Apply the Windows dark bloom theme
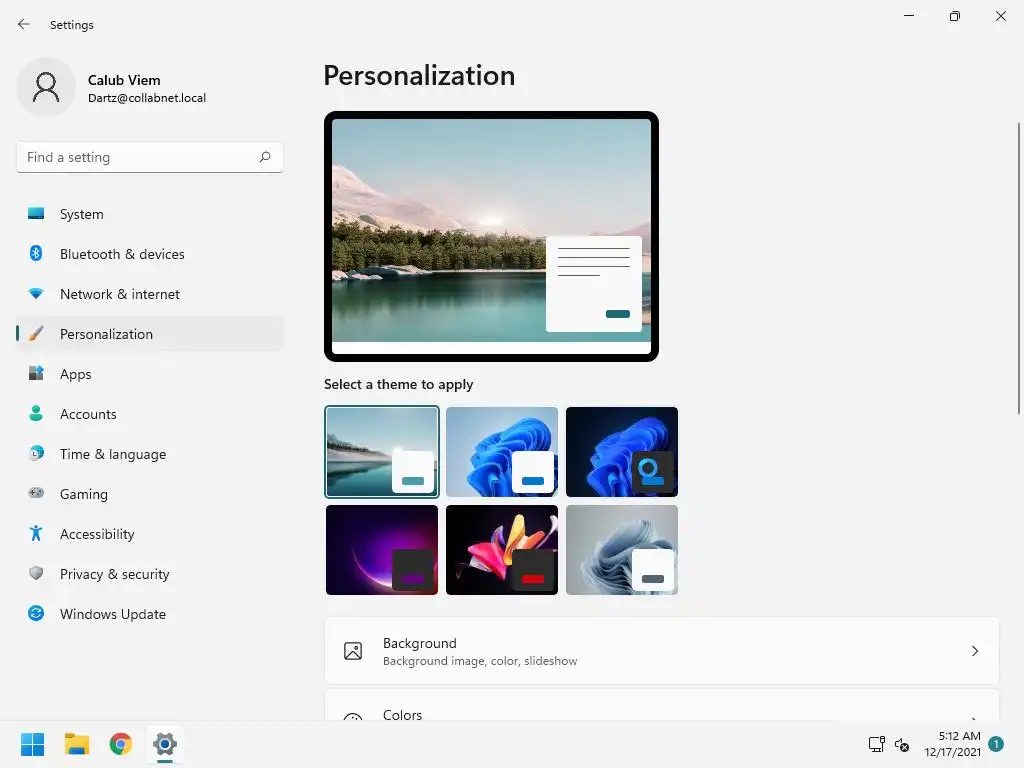Screen dimensions: 1024x768 tap(622, 452)
